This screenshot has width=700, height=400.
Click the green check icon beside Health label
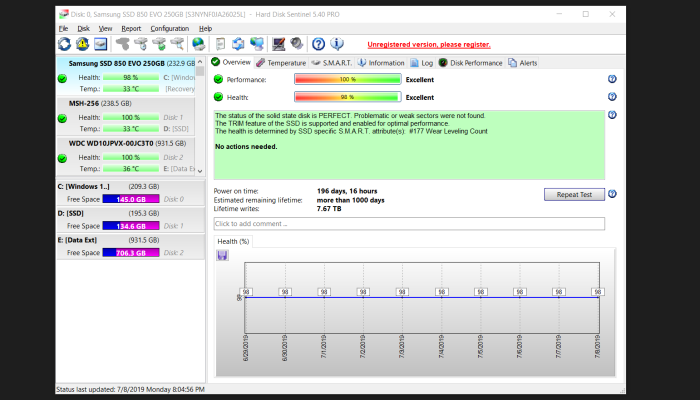click(x=218, y=96)
